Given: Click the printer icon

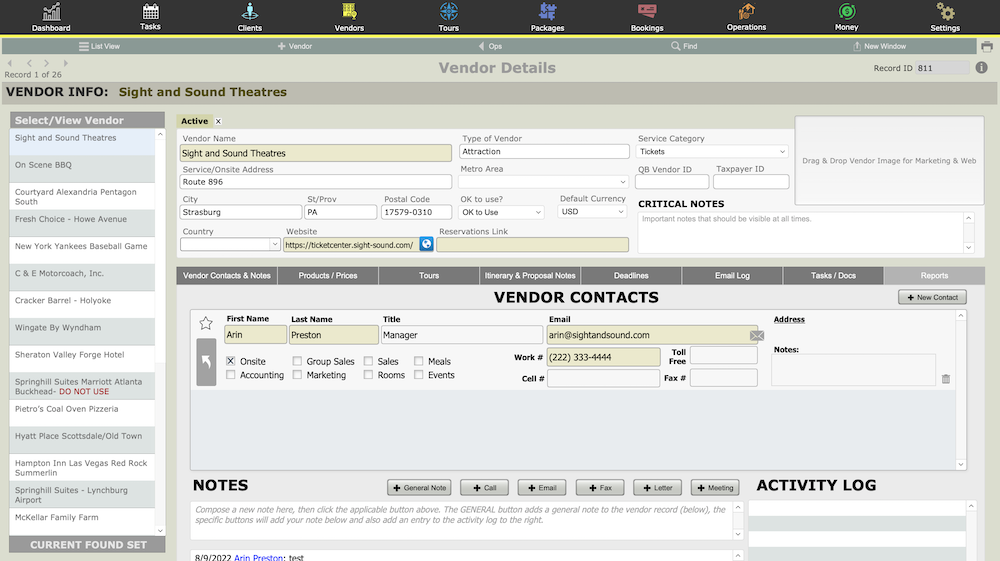Looking at the screenshot, I should click(987, 47).
